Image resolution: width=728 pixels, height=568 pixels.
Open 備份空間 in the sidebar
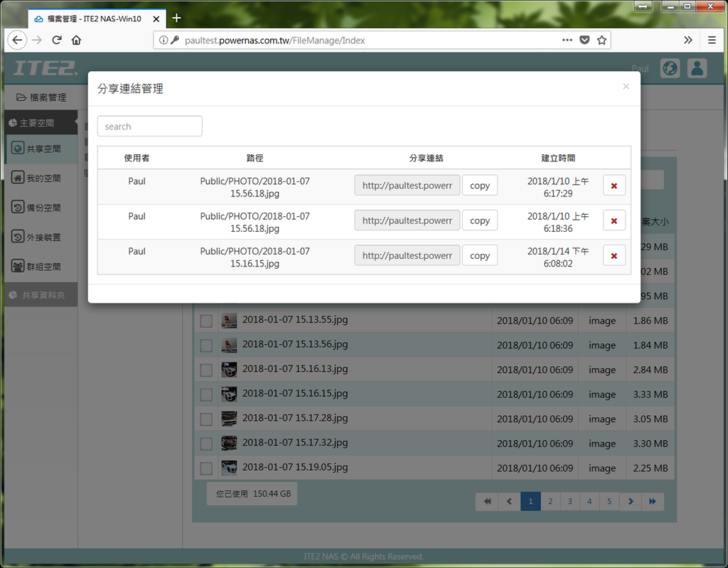point(38,208)
